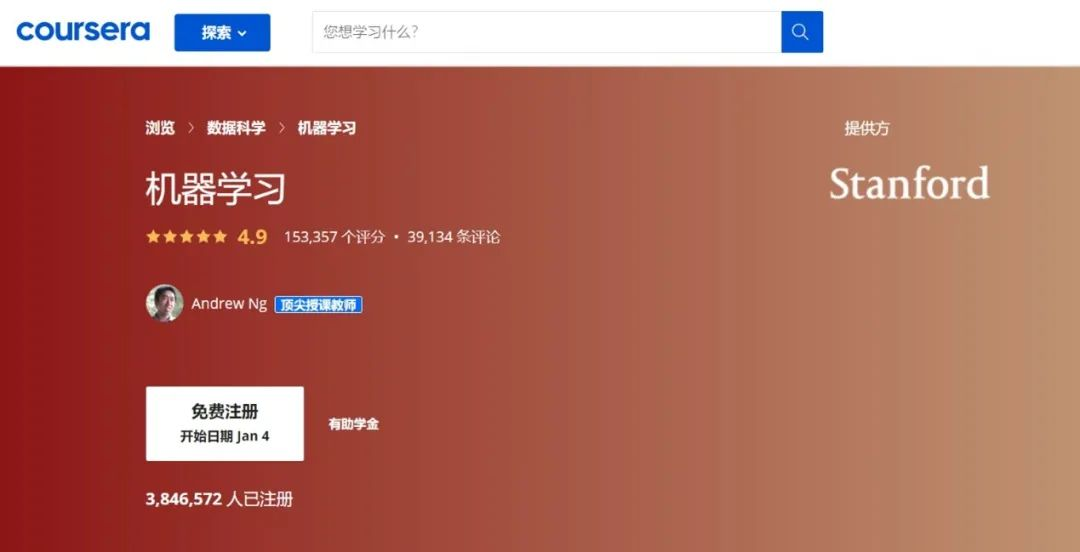
Task: Open the 153,357 个评分 ratings text
Action: [x=334, y=237]
